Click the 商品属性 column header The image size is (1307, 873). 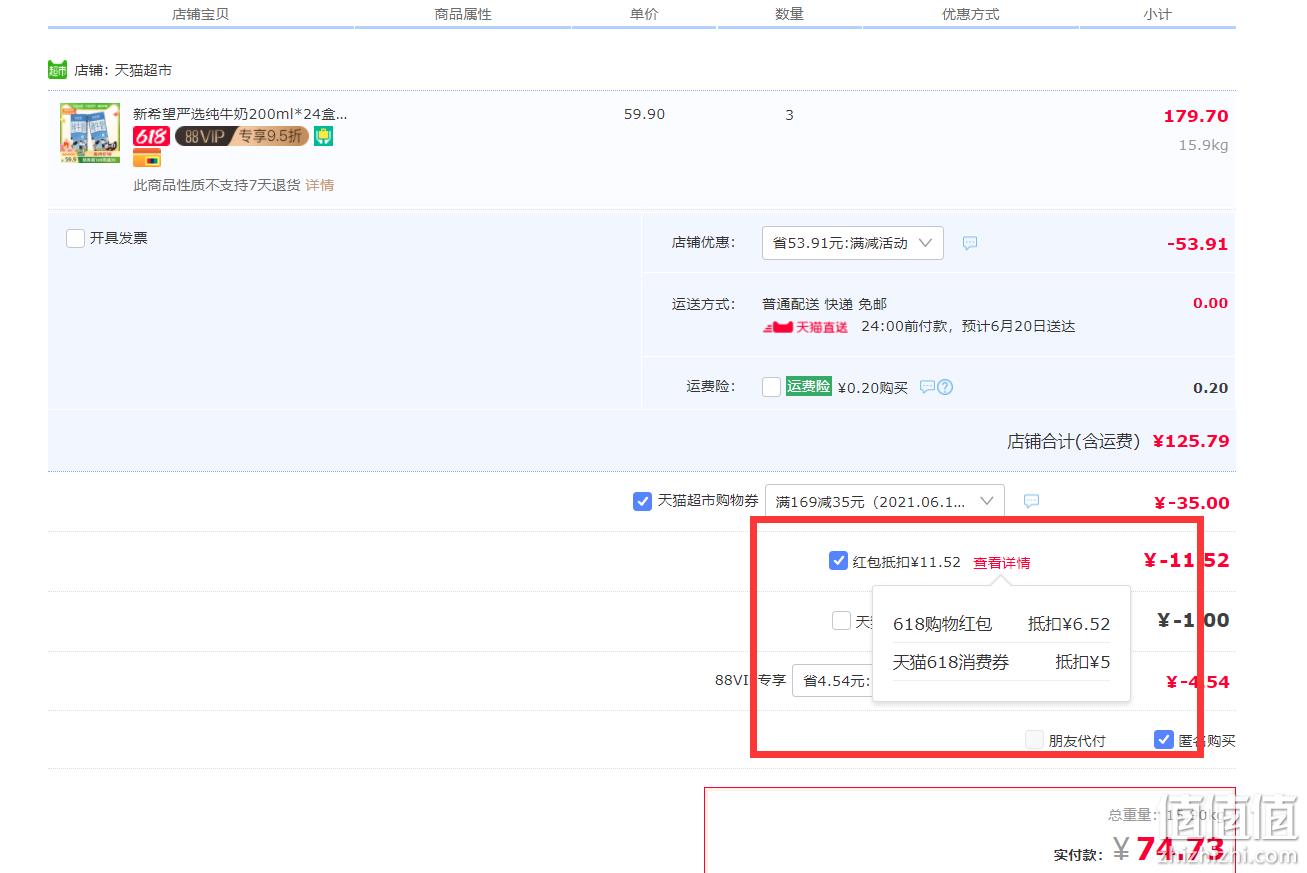(x=463, y=14)
